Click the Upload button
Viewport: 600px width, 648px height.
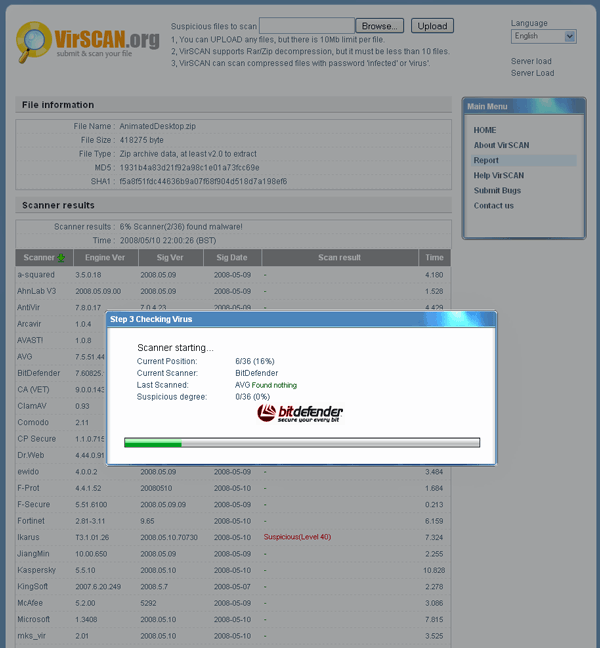coord(432,26)
